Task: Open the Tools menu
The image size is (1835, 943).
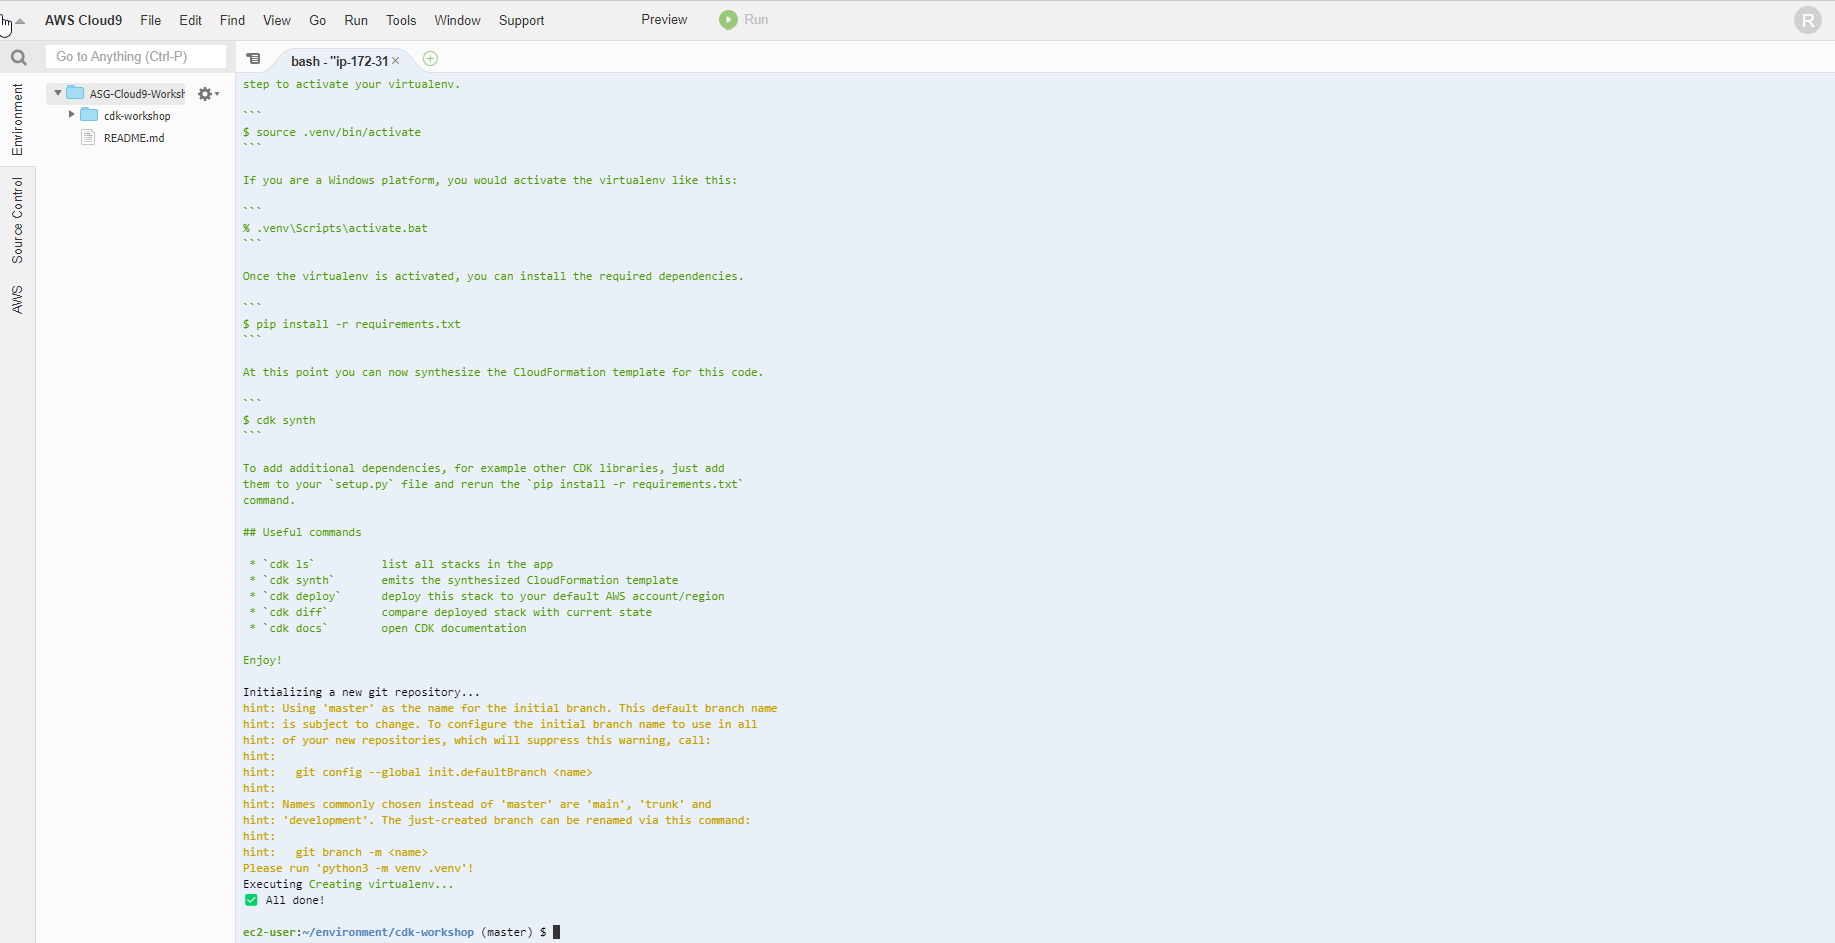Action: click(401, 20)
